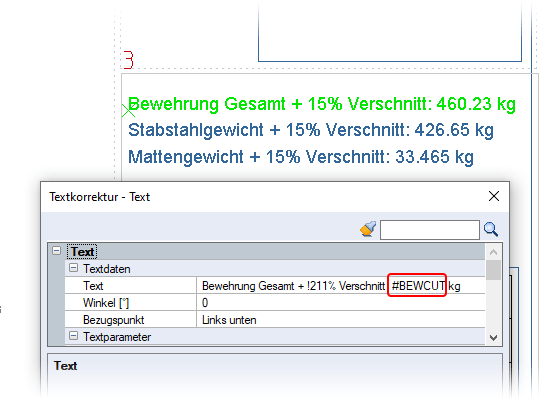Select the Bezugspunkt value Links unten

[340, 320]
